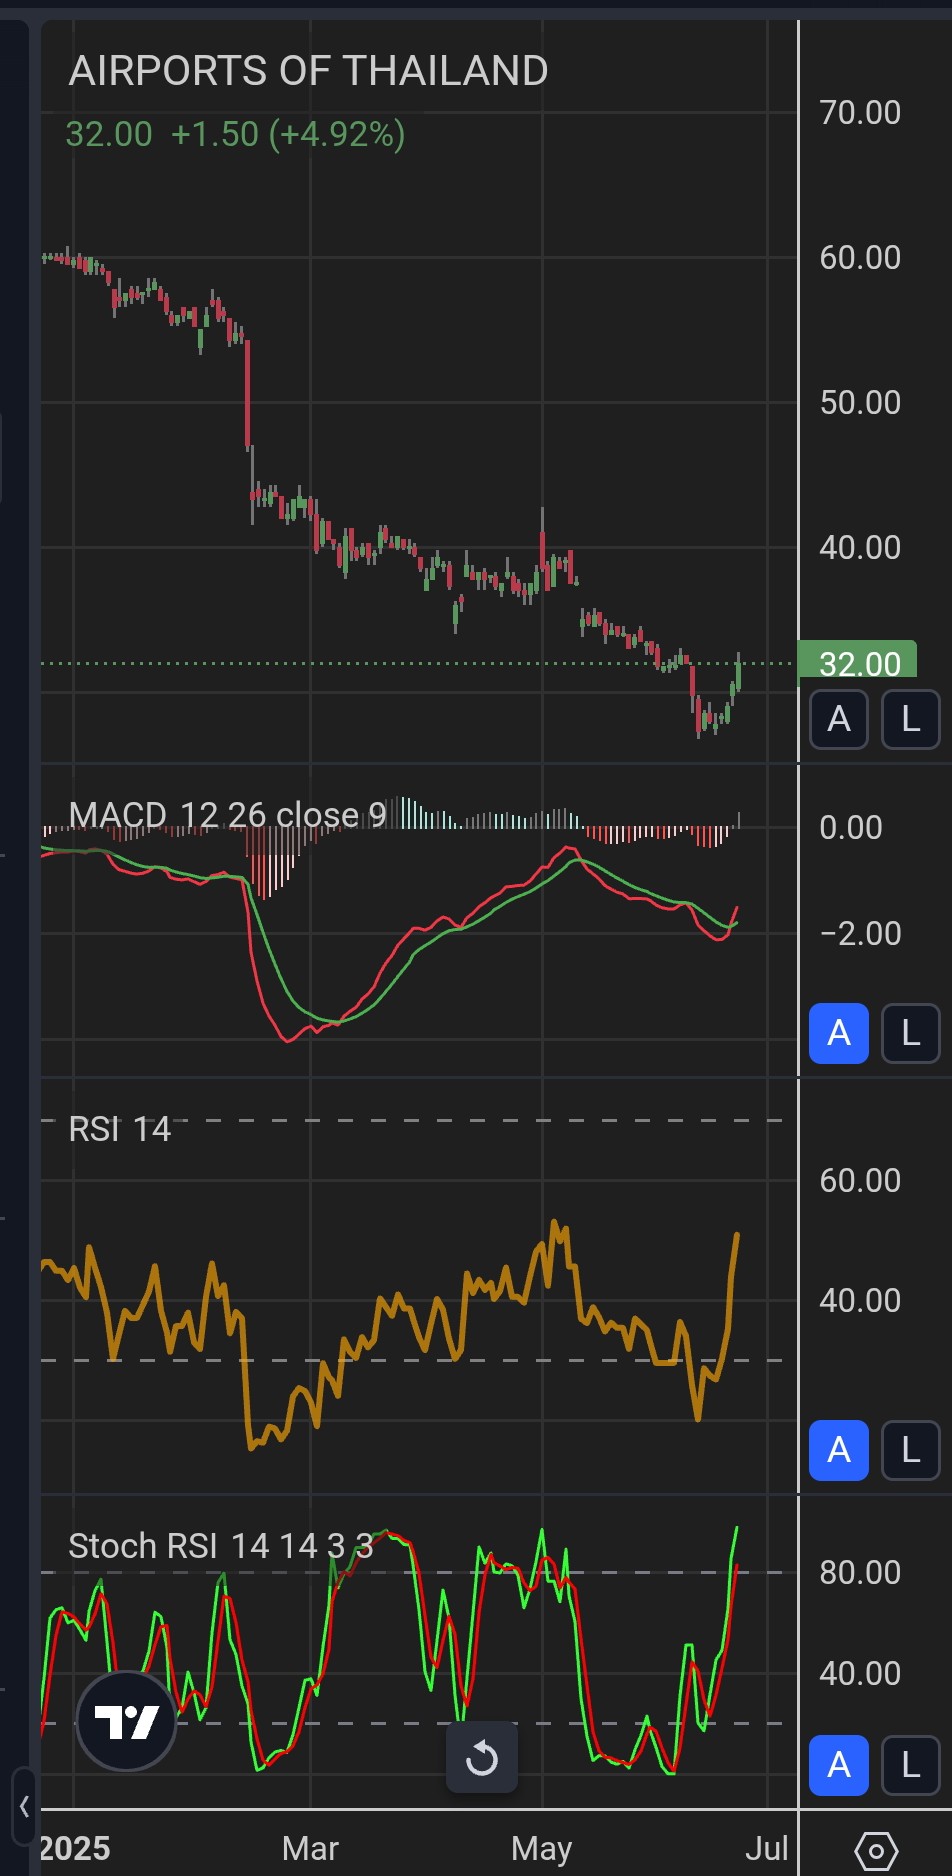Click the RSI 14 indicator legend
This screenshot has height=1876, width=952.
pos(119,1129)
